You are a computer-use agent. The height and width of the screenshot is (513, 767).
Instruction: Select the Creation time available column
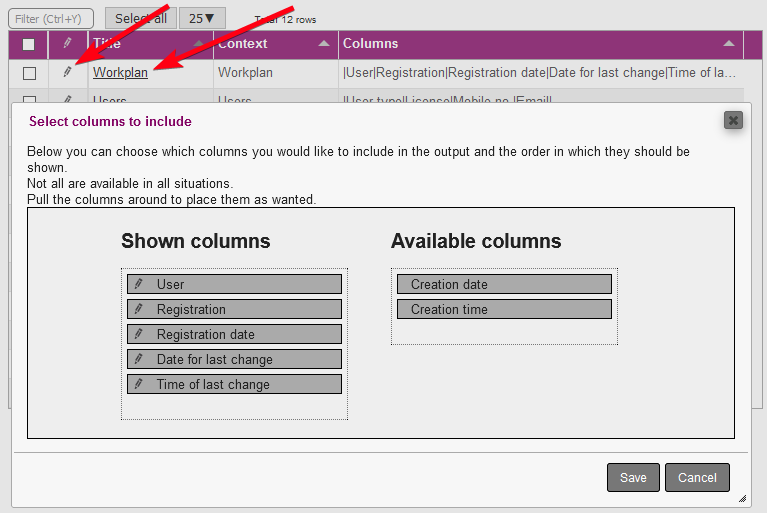[x=503, y=310]
